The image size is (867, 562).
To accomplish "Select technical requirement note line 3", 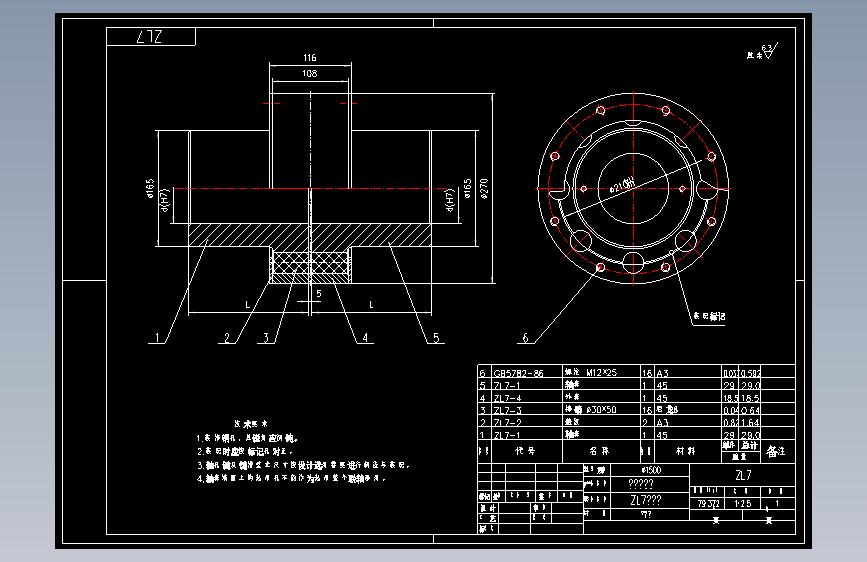I will pos(304,465).
